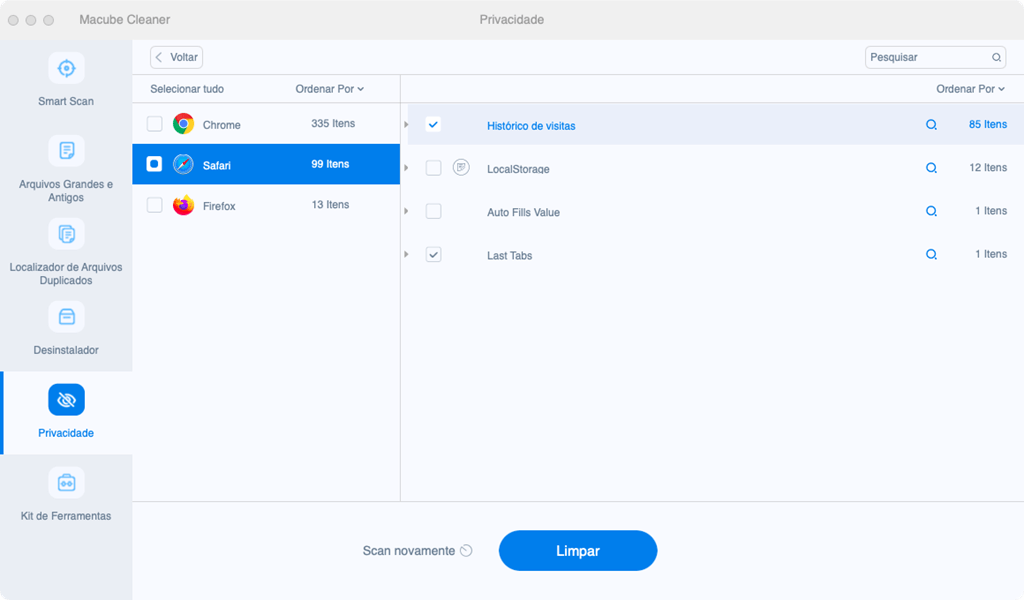This screenshot has height=600, width=1024.
Task: Click magnifier icon for LocalStorage row
Action: pyautogui.click(x=931, y=168)
